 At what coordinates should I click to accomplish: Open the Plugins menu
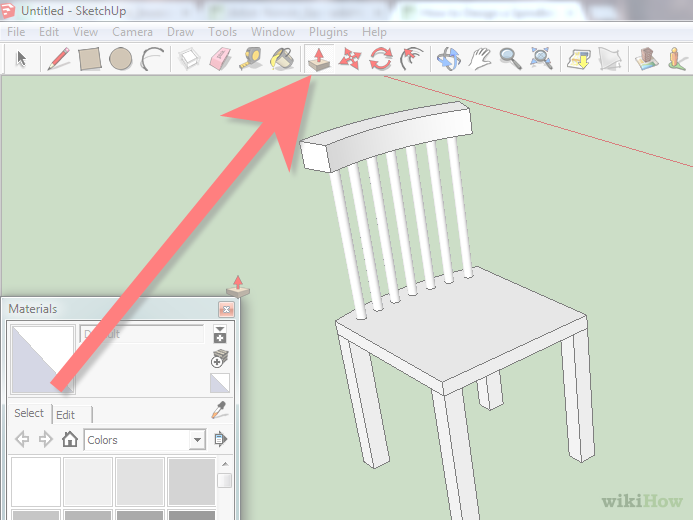pyautogui.click(x=328, y=32)
